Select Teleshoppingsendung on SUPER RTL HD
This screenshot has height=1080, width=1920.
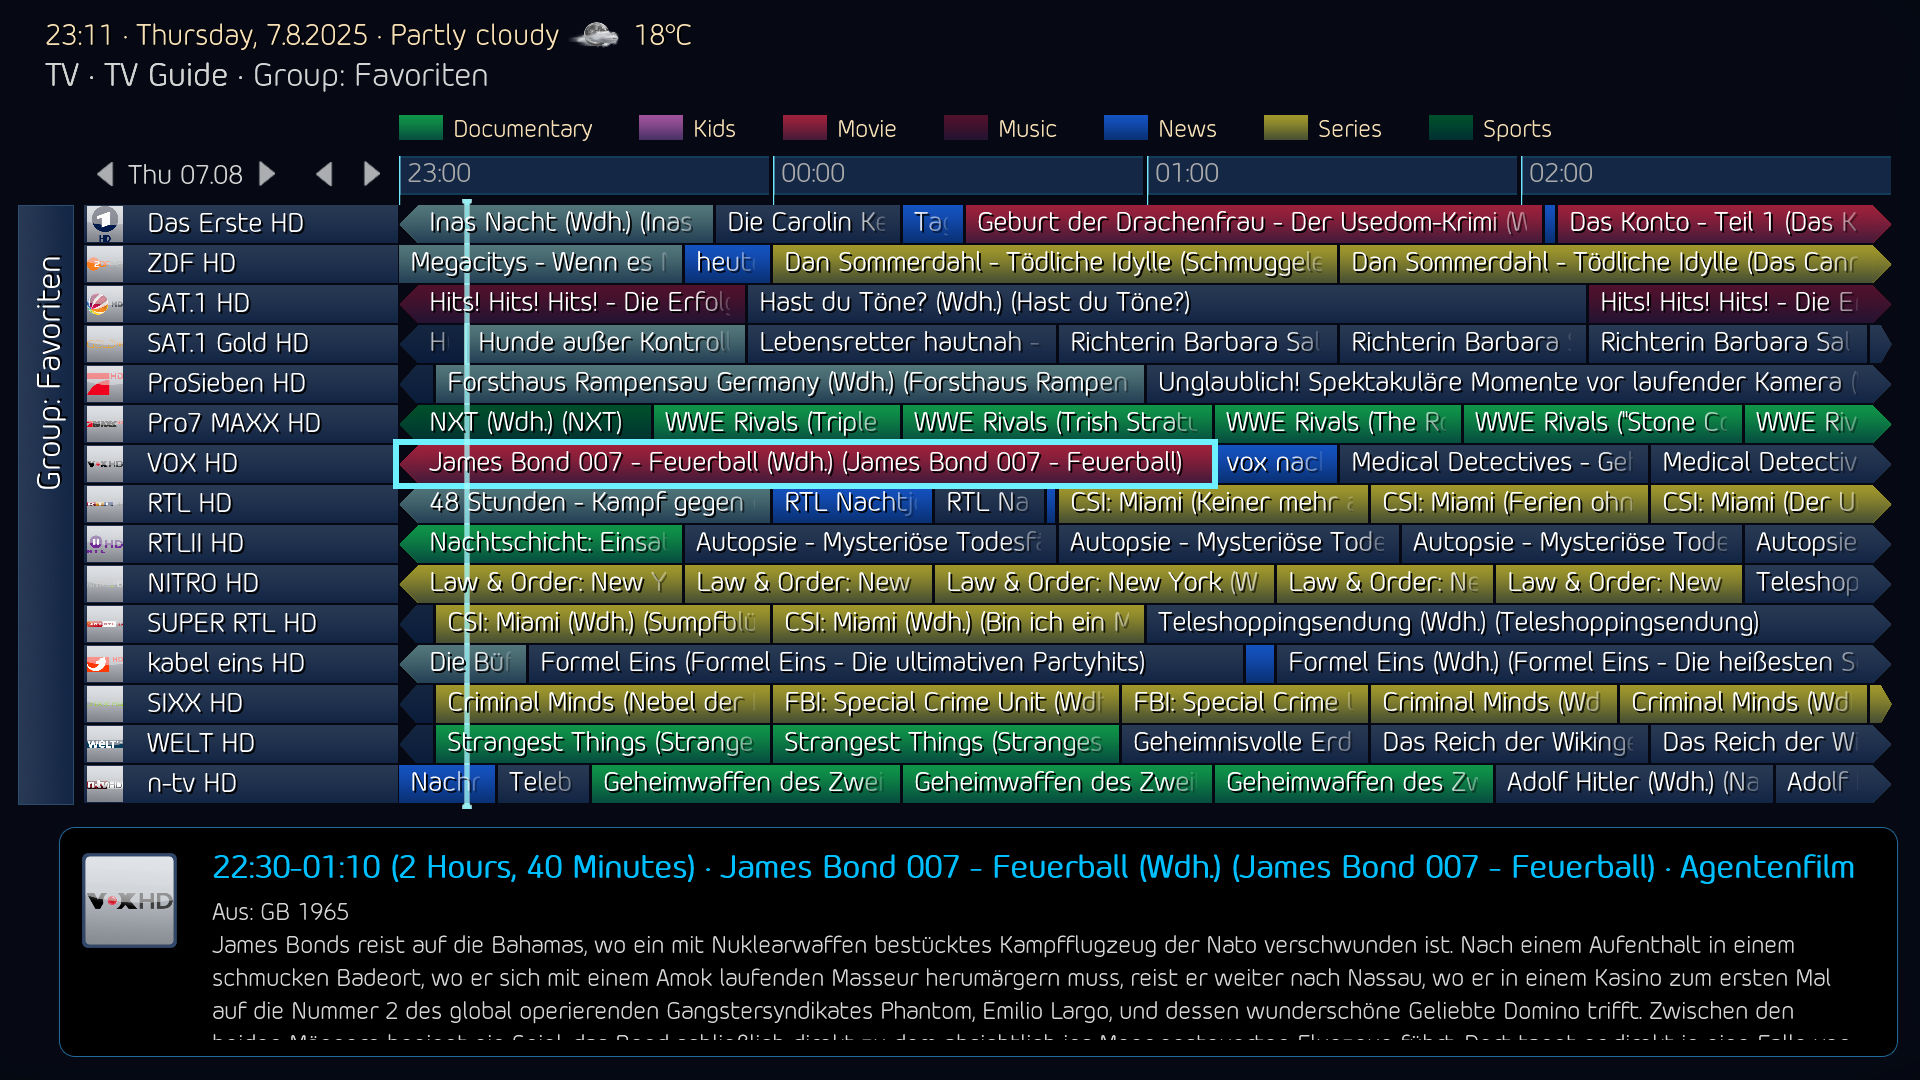1457,623
